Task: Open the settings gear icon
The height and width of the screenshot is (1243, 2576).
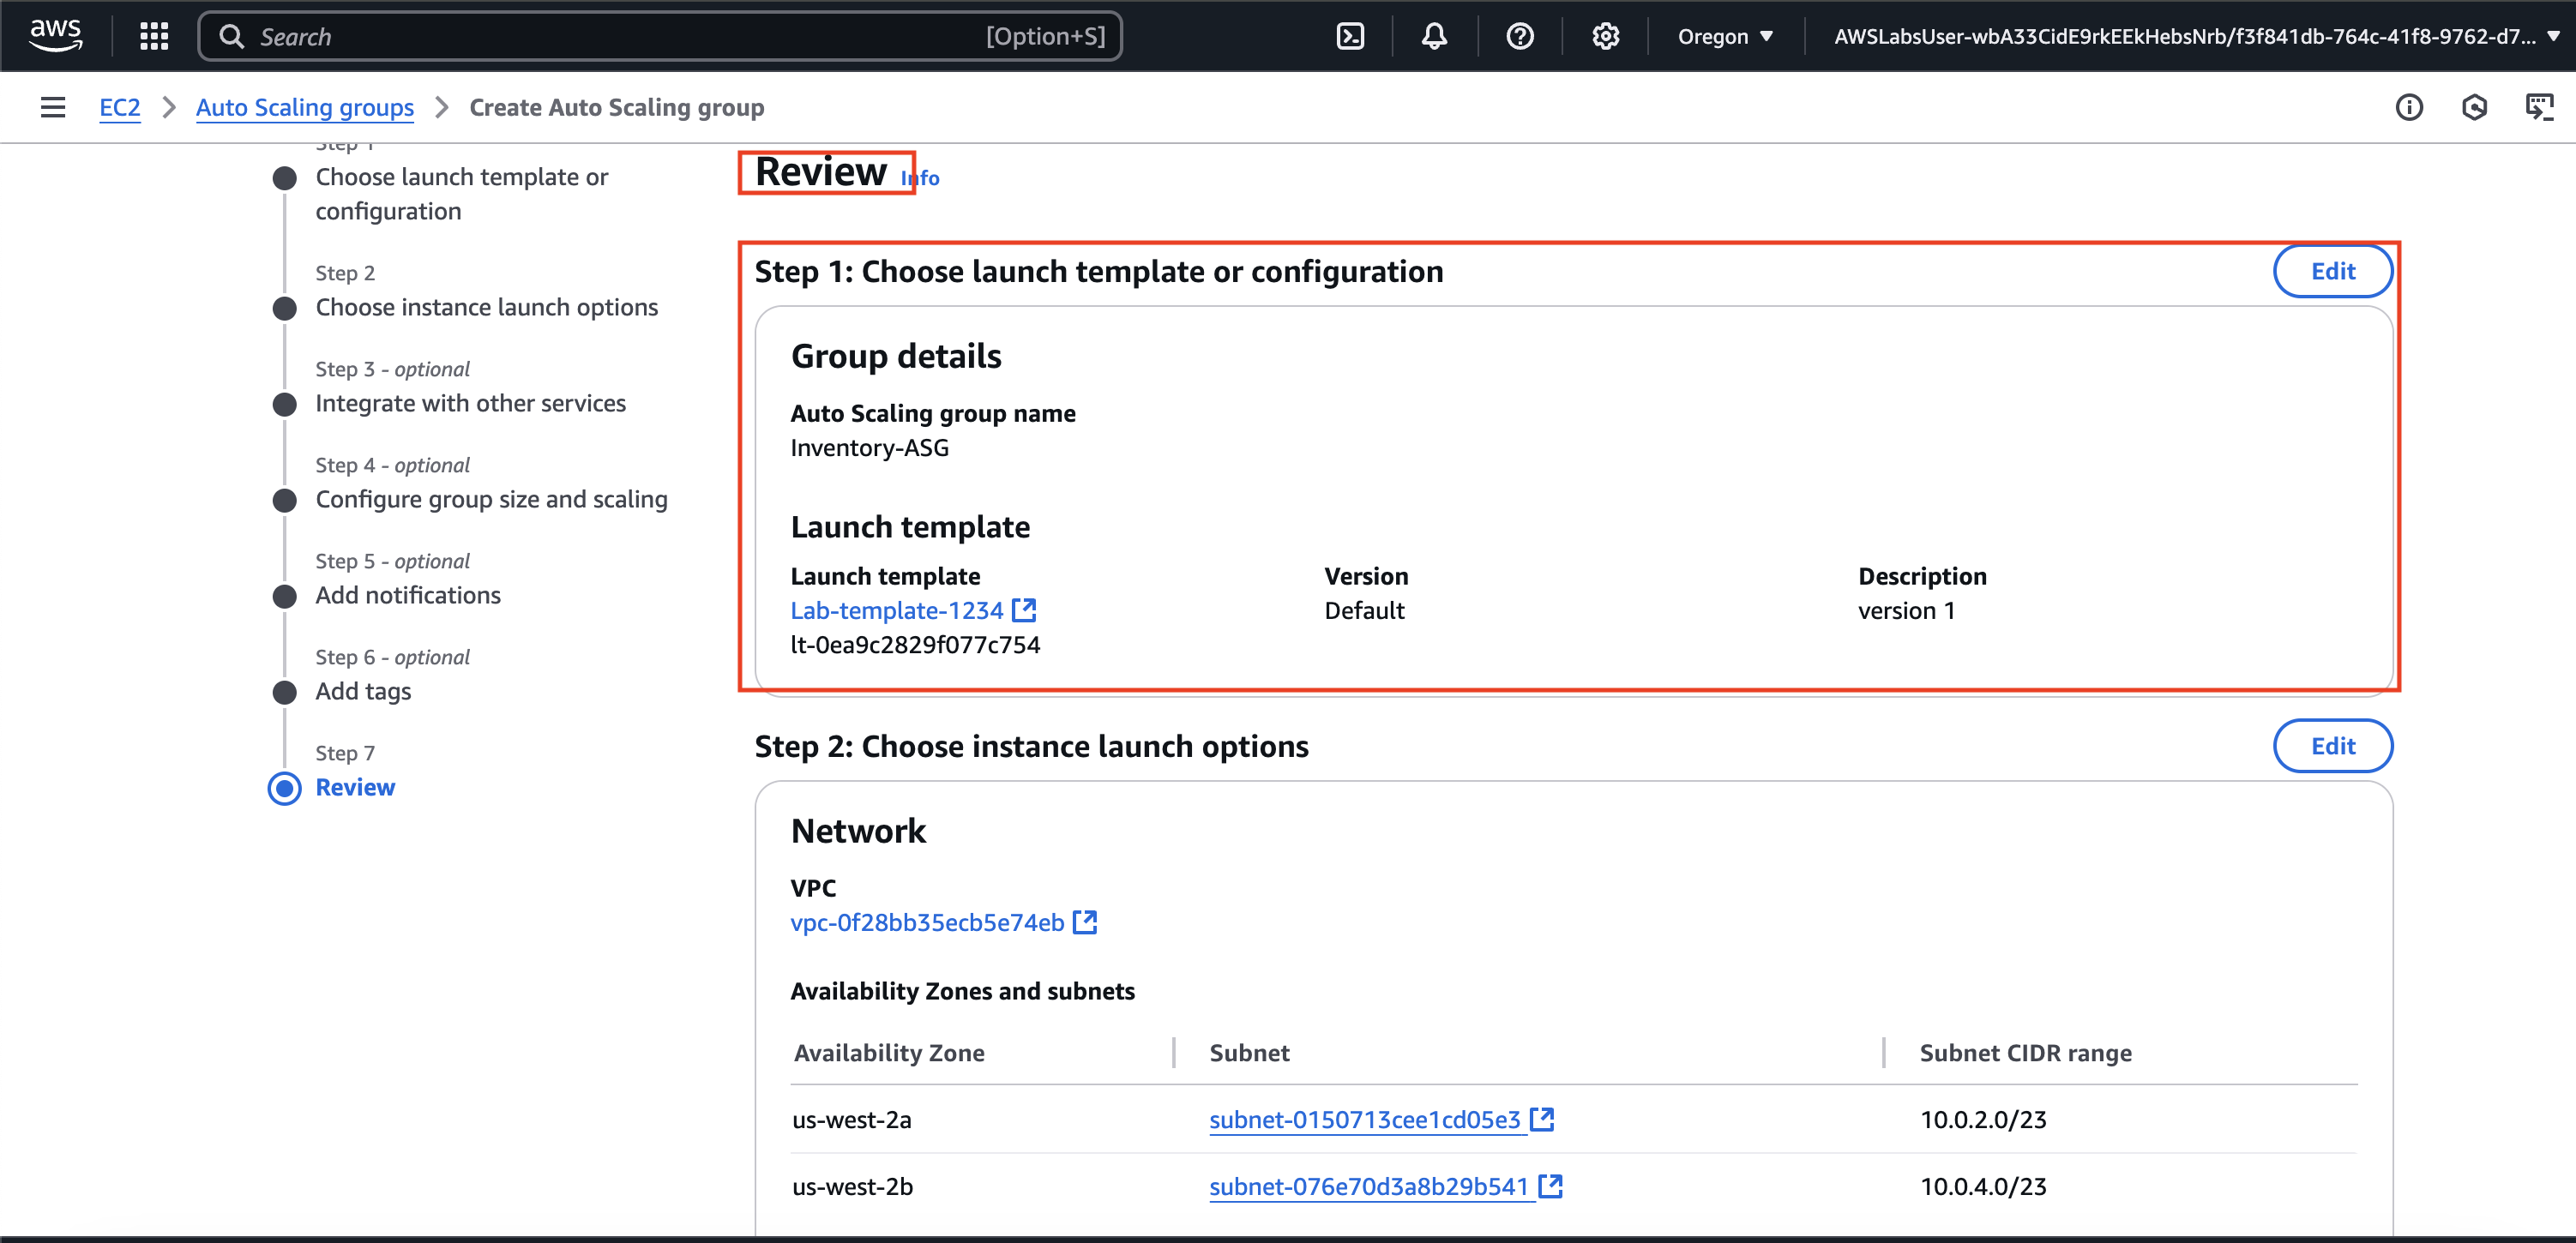Action: click(x=1605, y=36)
